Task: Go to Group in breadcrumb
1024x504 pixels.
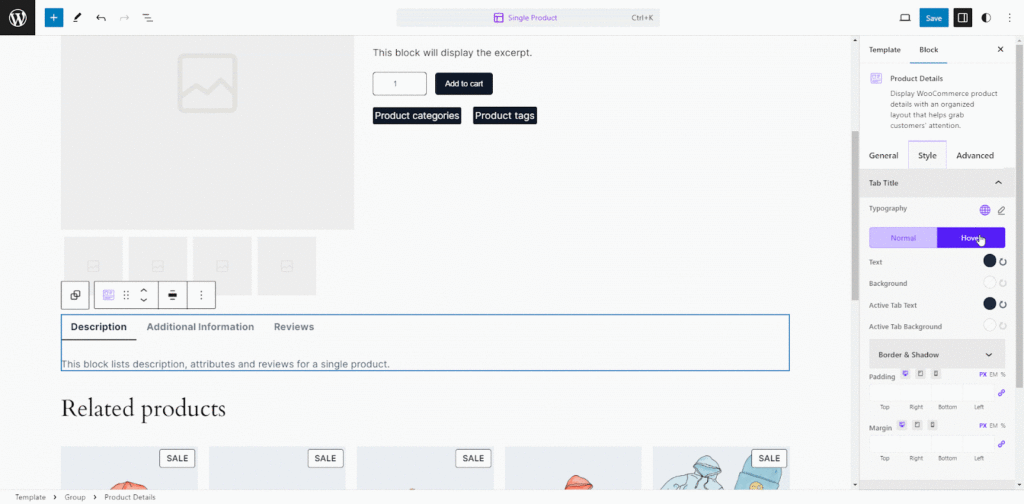Action: point(75,497)
